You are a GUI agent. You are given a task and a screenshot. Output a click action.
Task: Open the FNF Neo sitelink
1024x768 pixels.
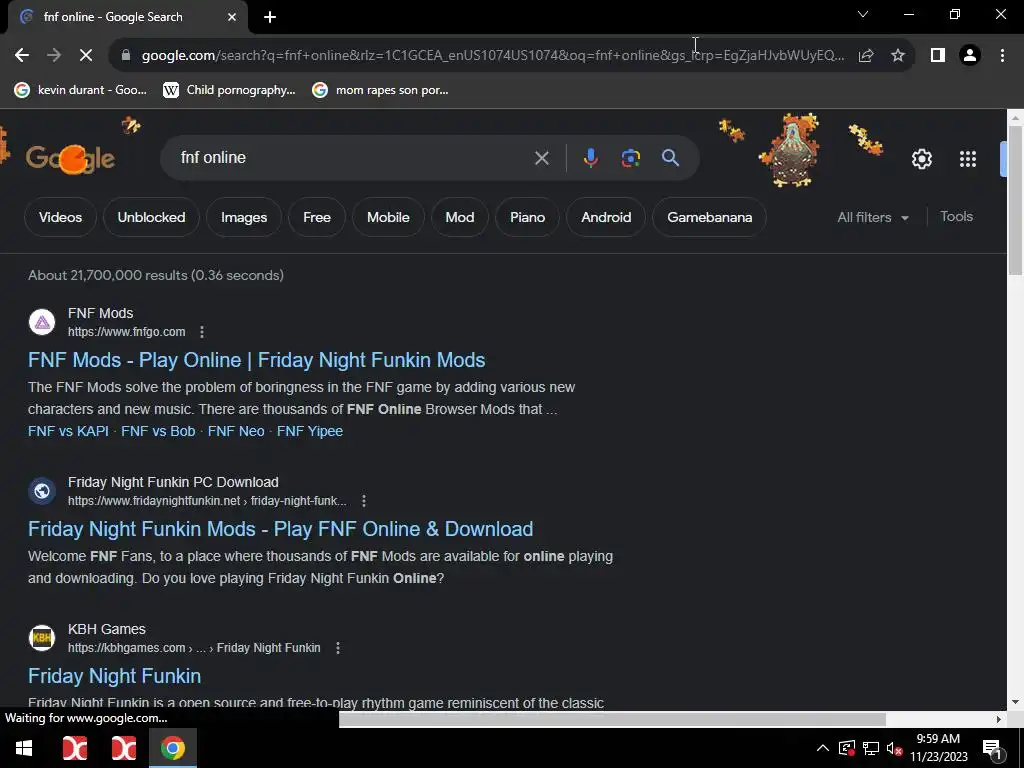click(x=236, y=431)
